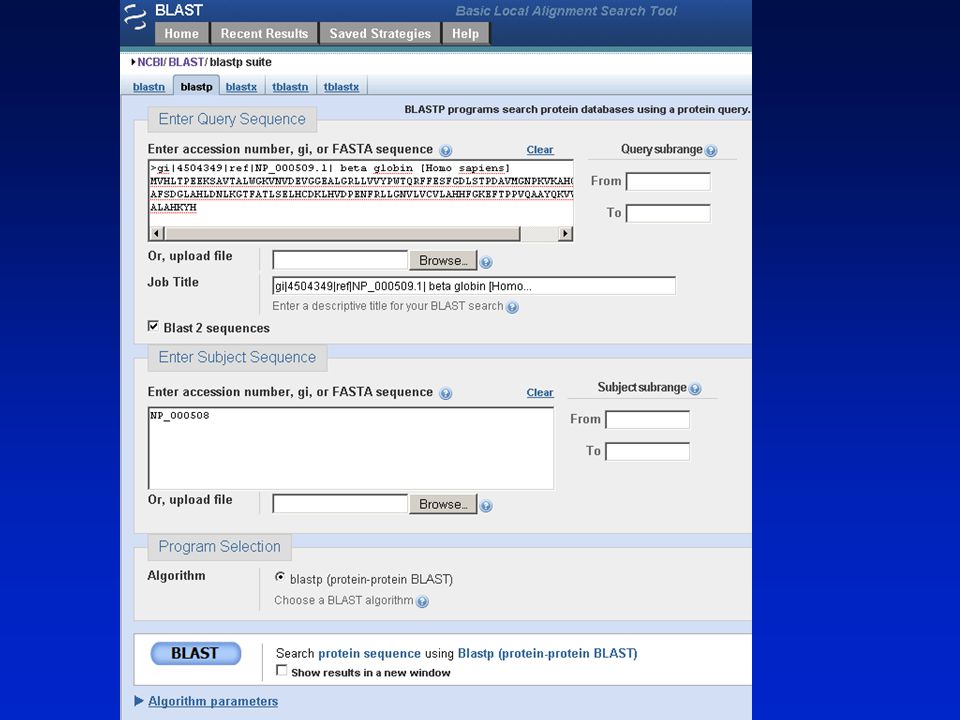Open help icon after Job Title description

point(512,307)
